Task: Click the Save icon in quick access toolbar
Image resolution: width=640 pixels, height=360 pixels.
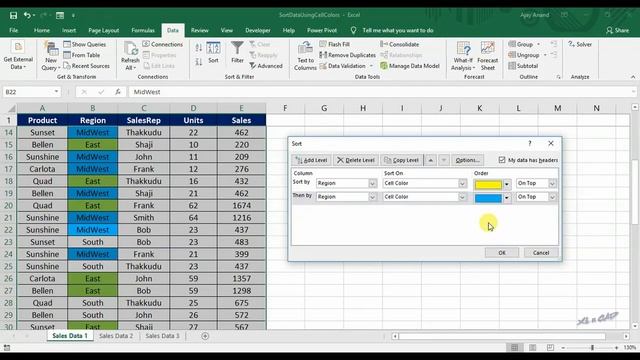Action: (x=13, y=15)
